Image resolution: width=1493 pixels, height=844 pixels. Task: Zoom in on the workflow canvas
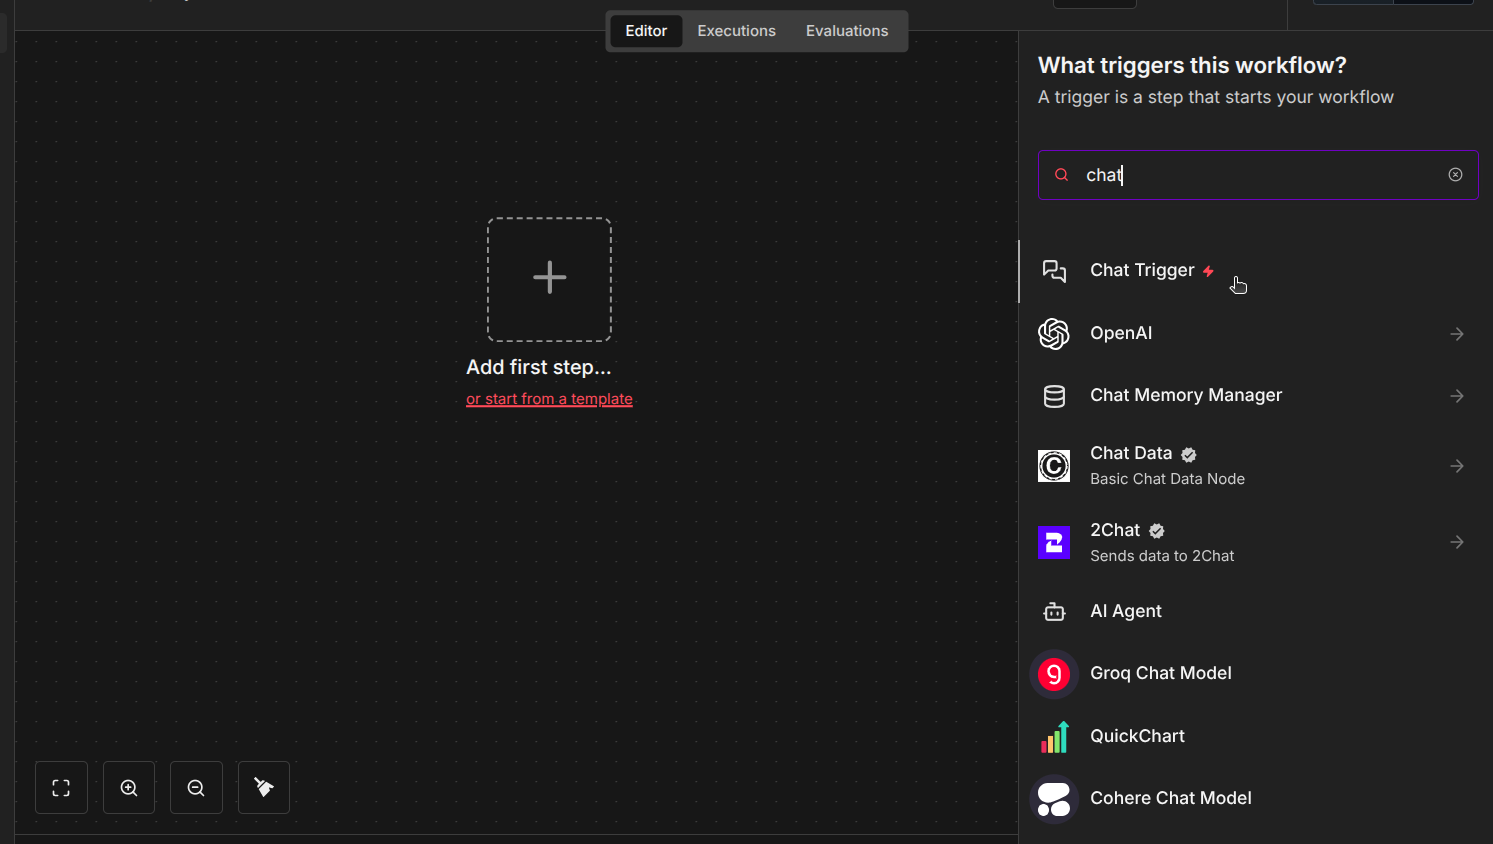128,787
